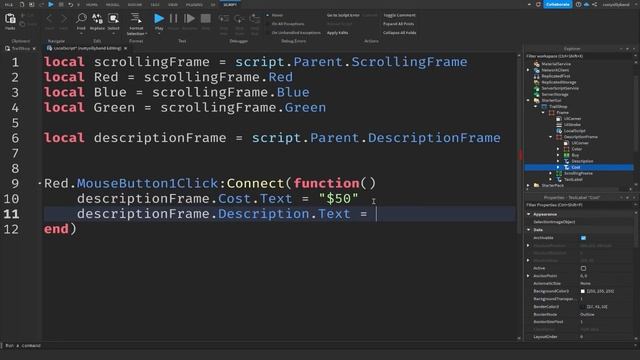This screenshot has height=360, width=640.
Task: Collapse the Appearance properties section
Action: click(529, 214)
